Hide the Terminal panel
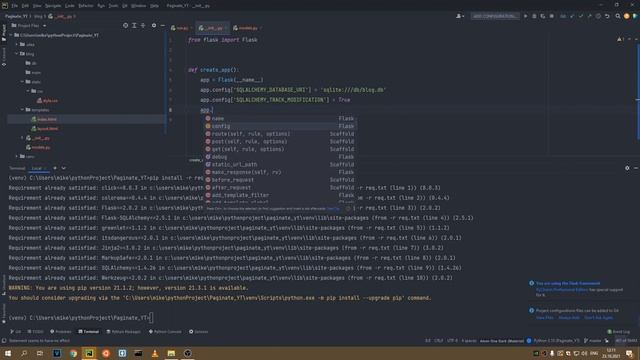The image size is (640, 360). point(636,168)
